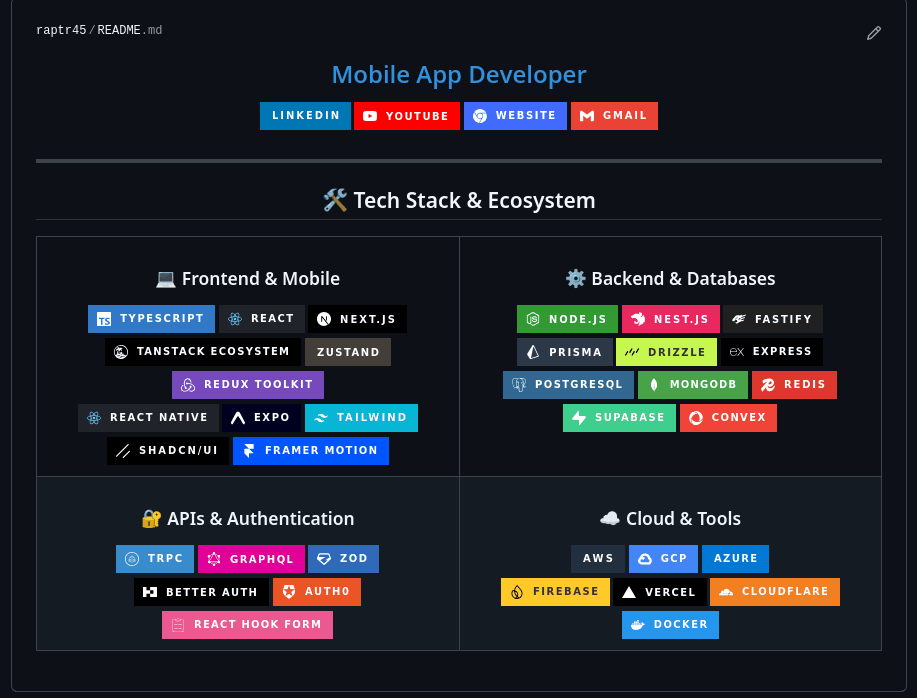The image size is (917, 698).
Task: Click the Mobile App Developer heading
Action: [x=458, y=75]
